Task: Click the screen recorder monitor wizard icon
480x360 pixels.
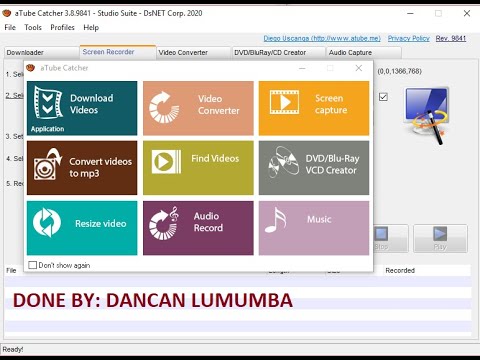Action: [428, 115]
